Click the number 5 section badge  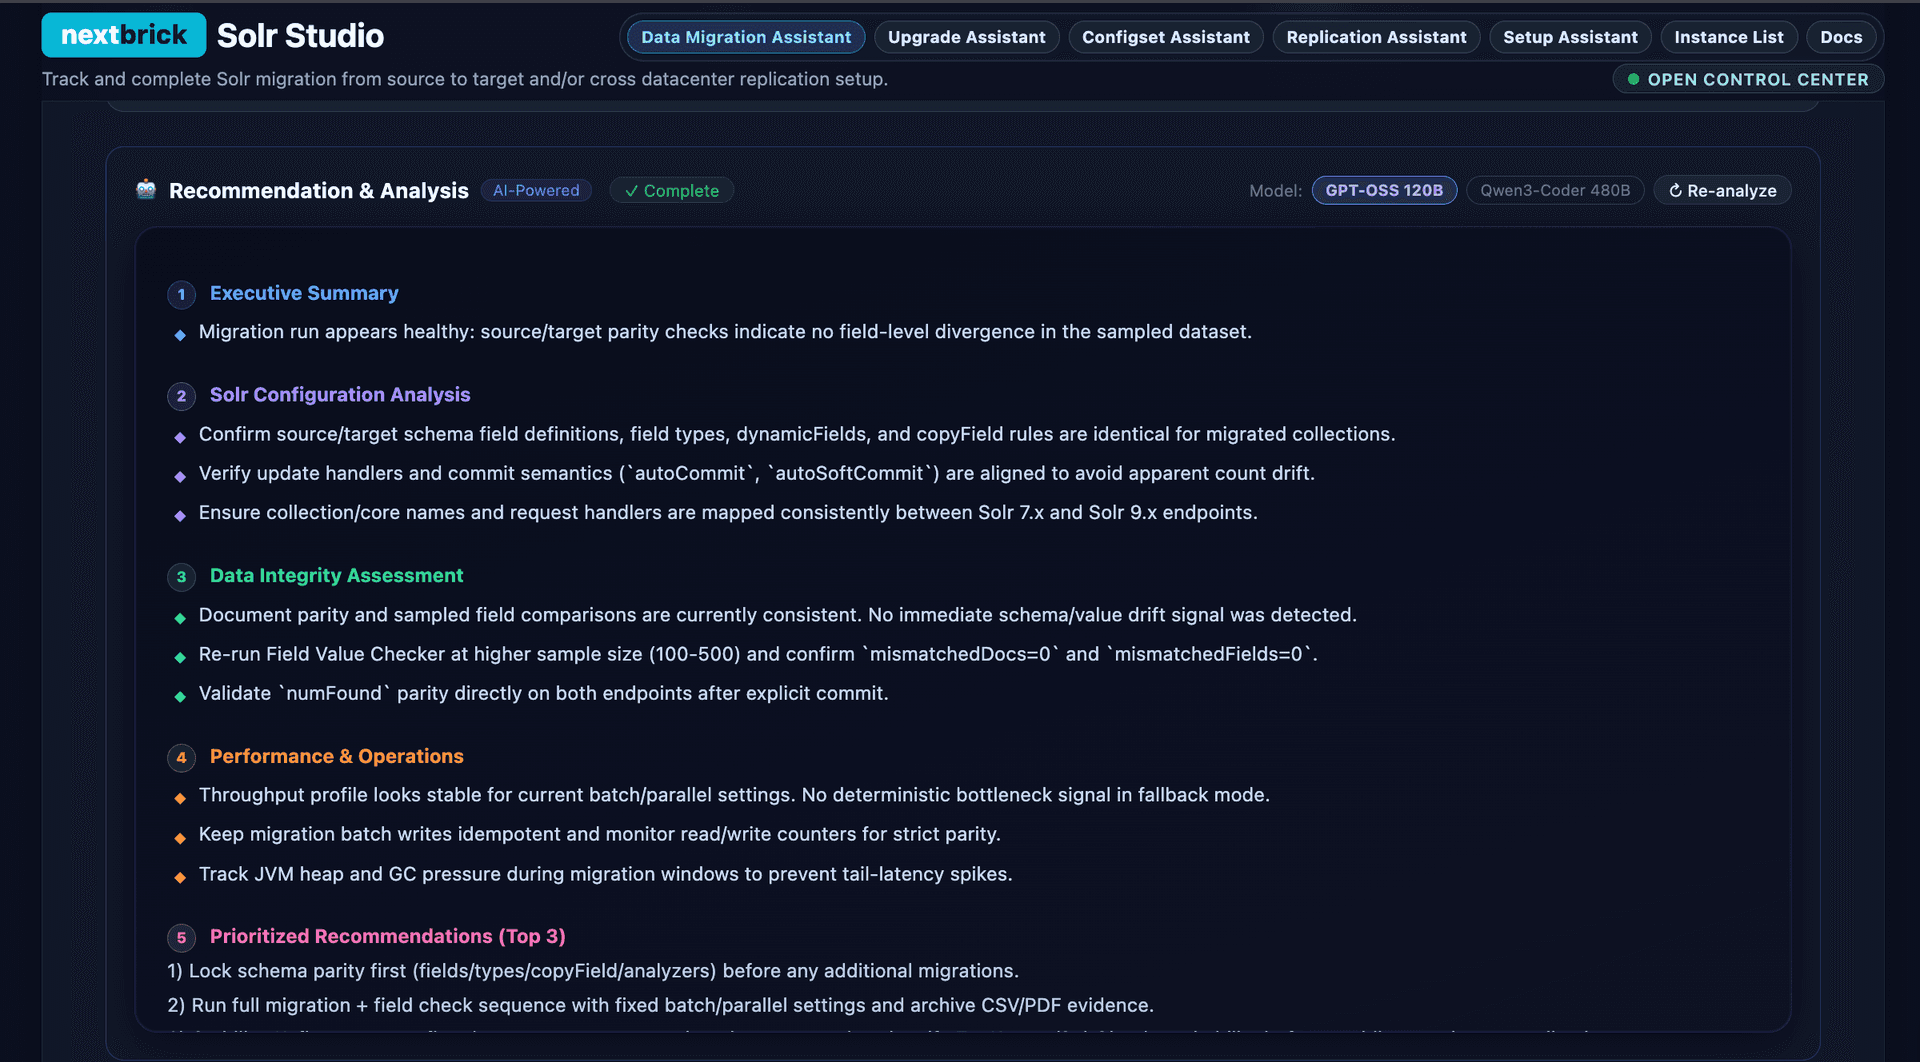181,937
